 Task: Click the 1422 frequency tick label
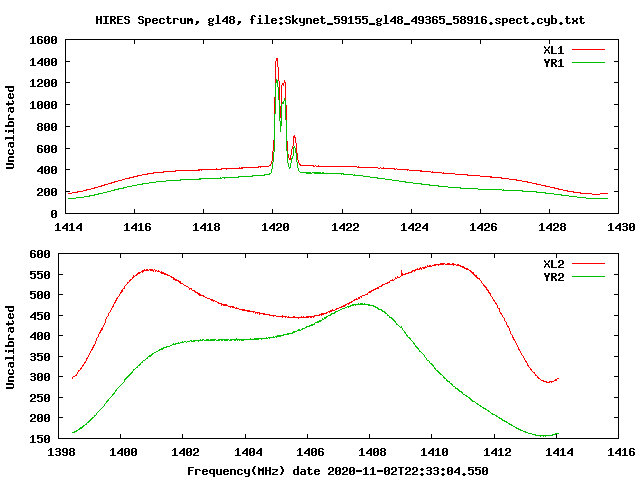[x=345, y=227]
